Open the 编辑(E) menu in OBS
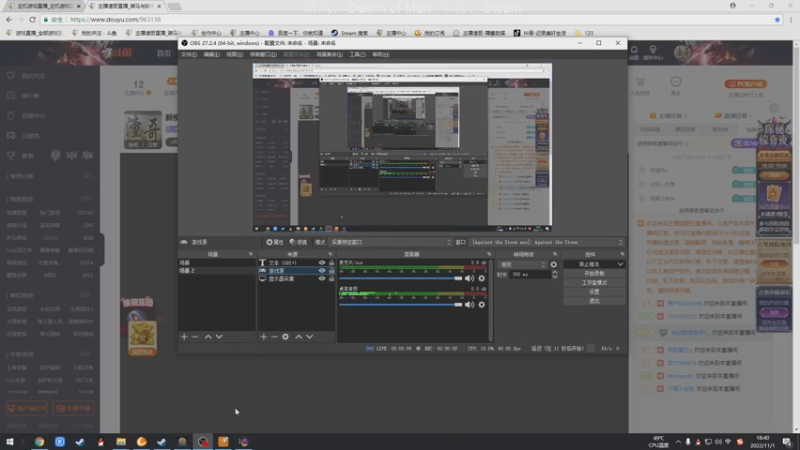Screen dimensions: 800x450 [212, 55]
